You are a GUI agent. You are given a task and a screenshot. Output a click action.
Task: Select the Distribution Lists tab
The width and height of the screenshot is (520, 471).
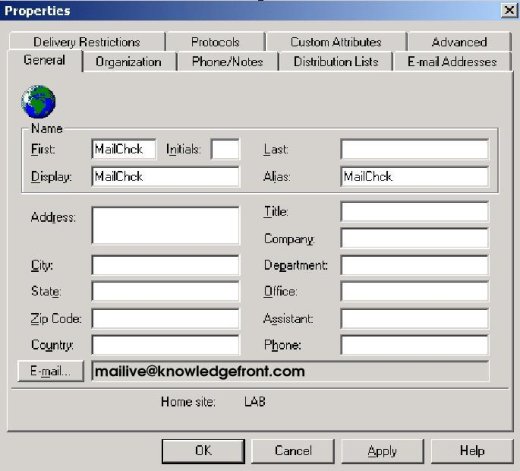[336, 62]
